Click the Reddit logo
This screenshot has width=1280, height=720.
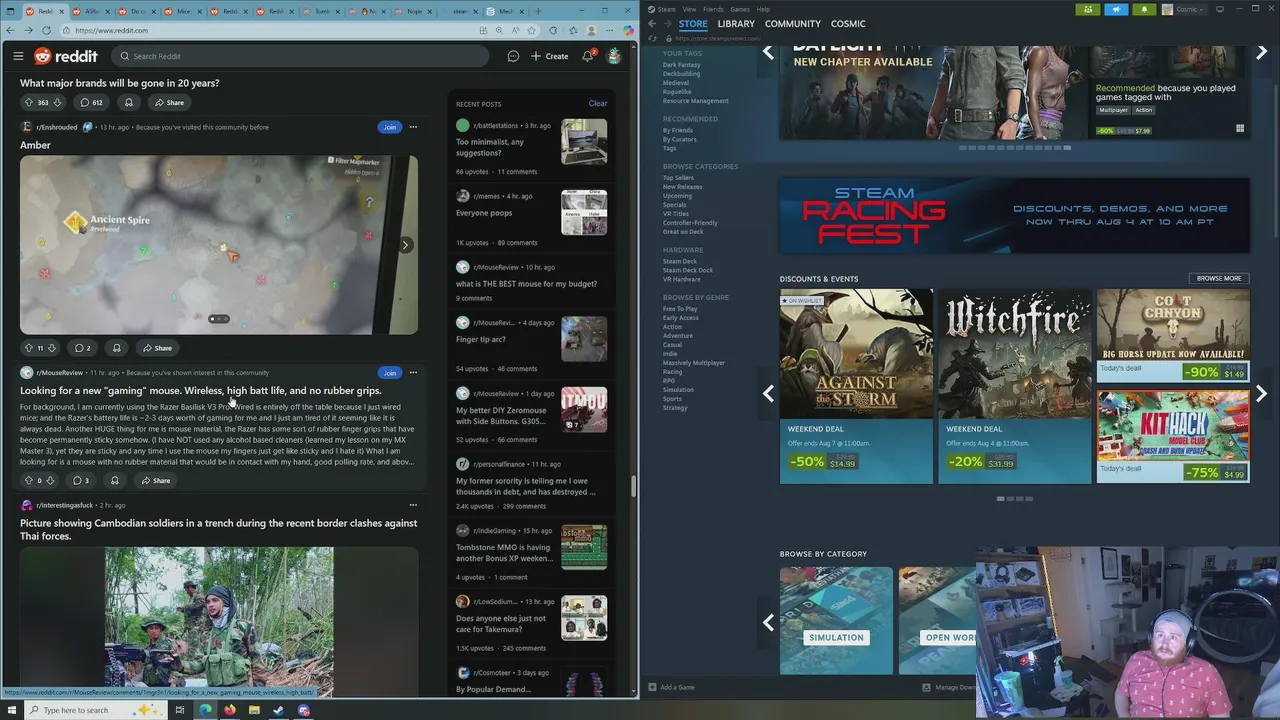click(66, 56)
